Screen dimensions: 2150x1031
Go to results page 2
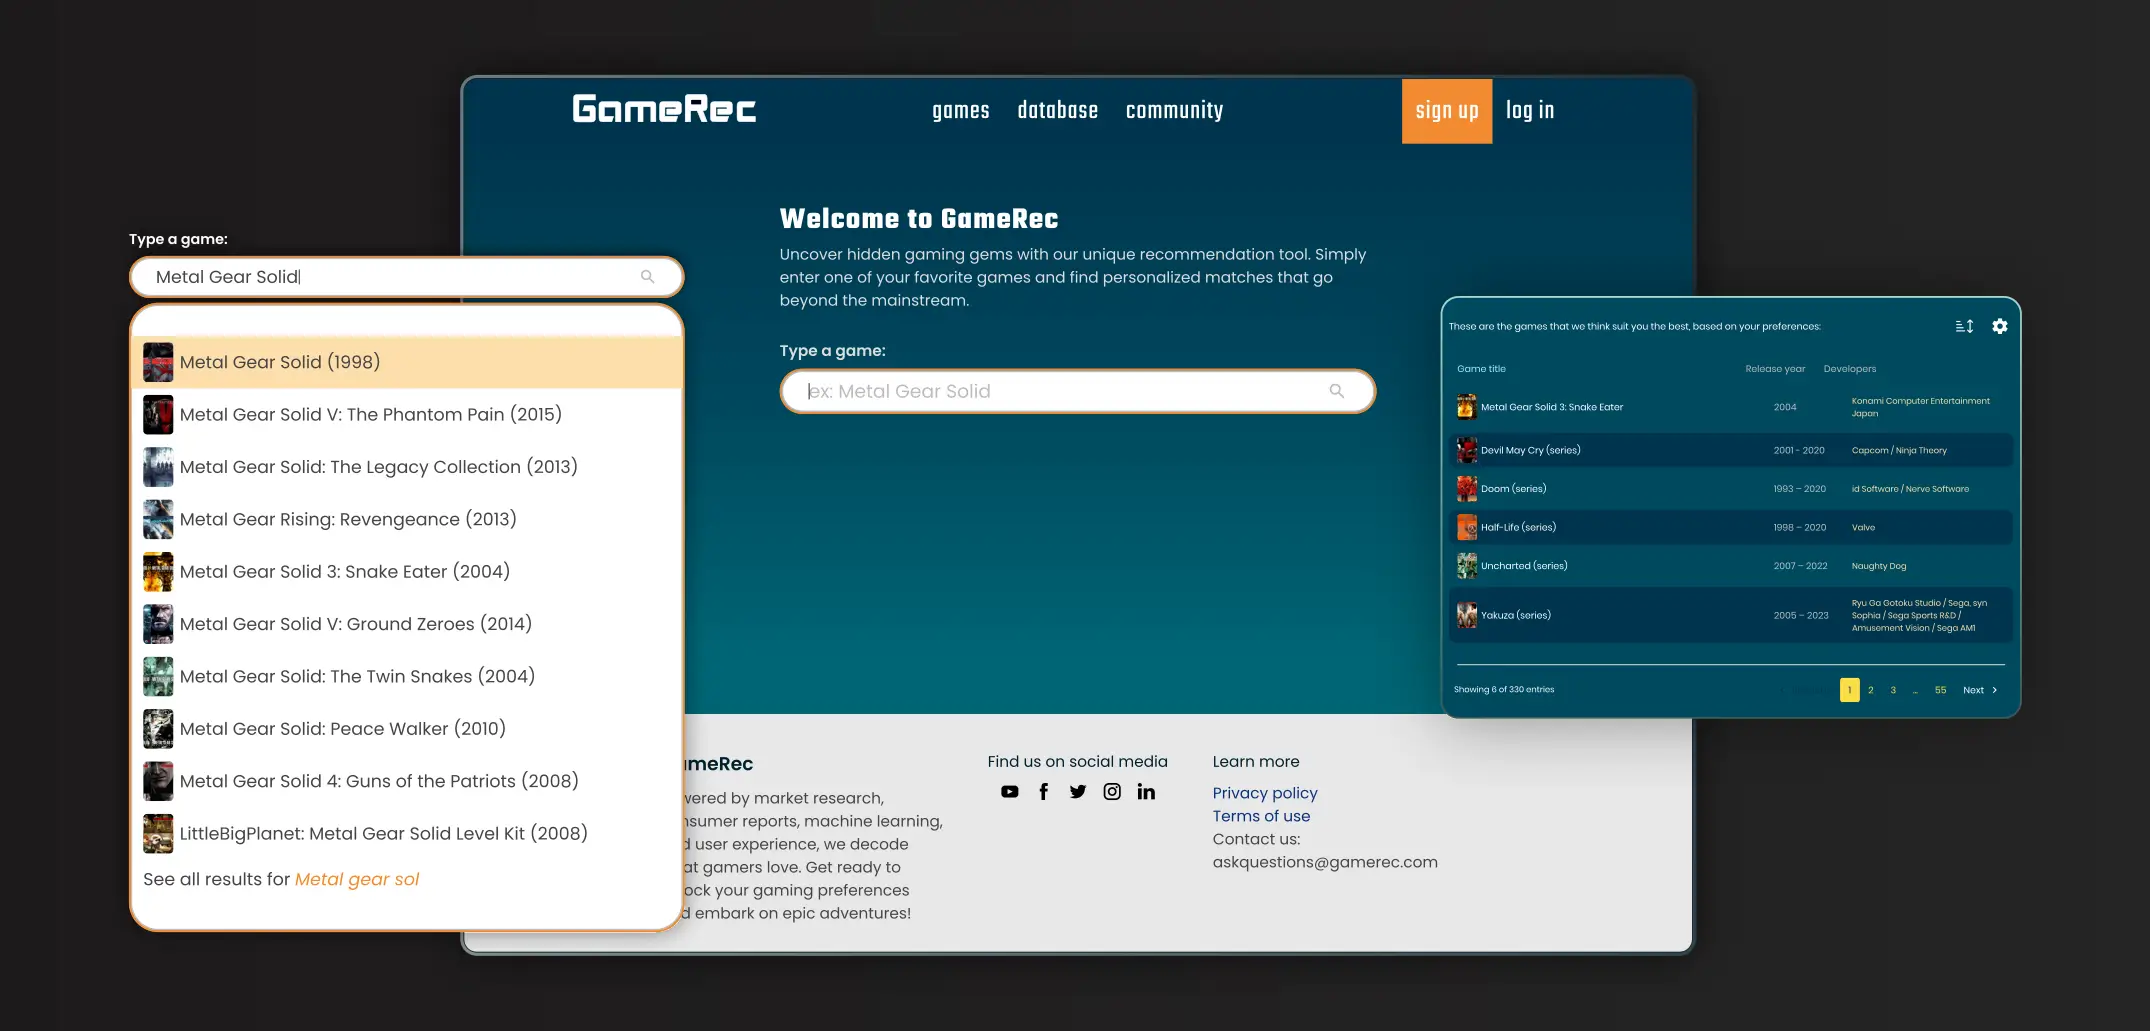coord(1870,690)
